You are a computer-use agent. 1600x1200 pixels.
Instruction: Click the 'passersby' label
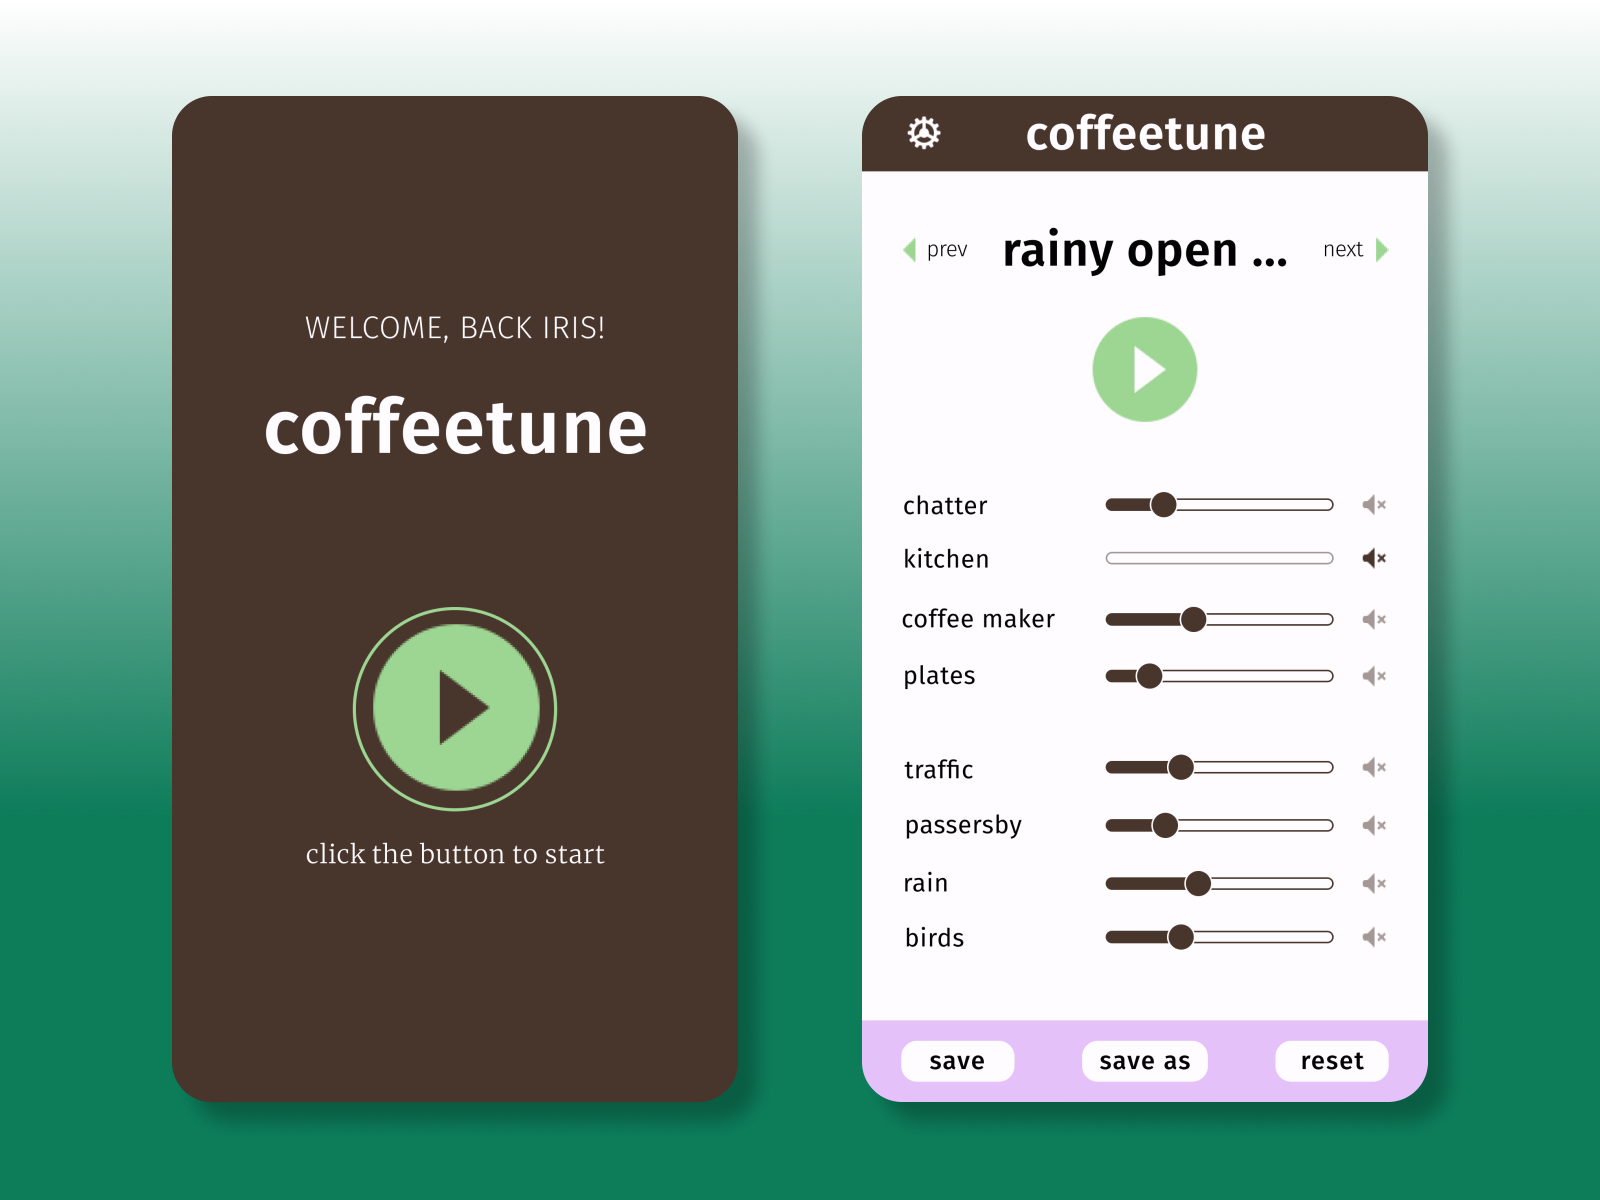pyautogui.click(x=963, y=825)
